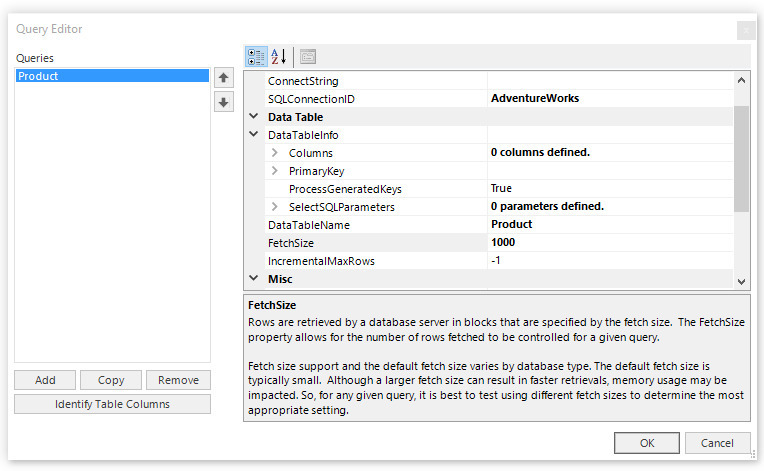Collapse the DataTableInfo node
This screenshot has height=471, width=764.
pos(253,134)
